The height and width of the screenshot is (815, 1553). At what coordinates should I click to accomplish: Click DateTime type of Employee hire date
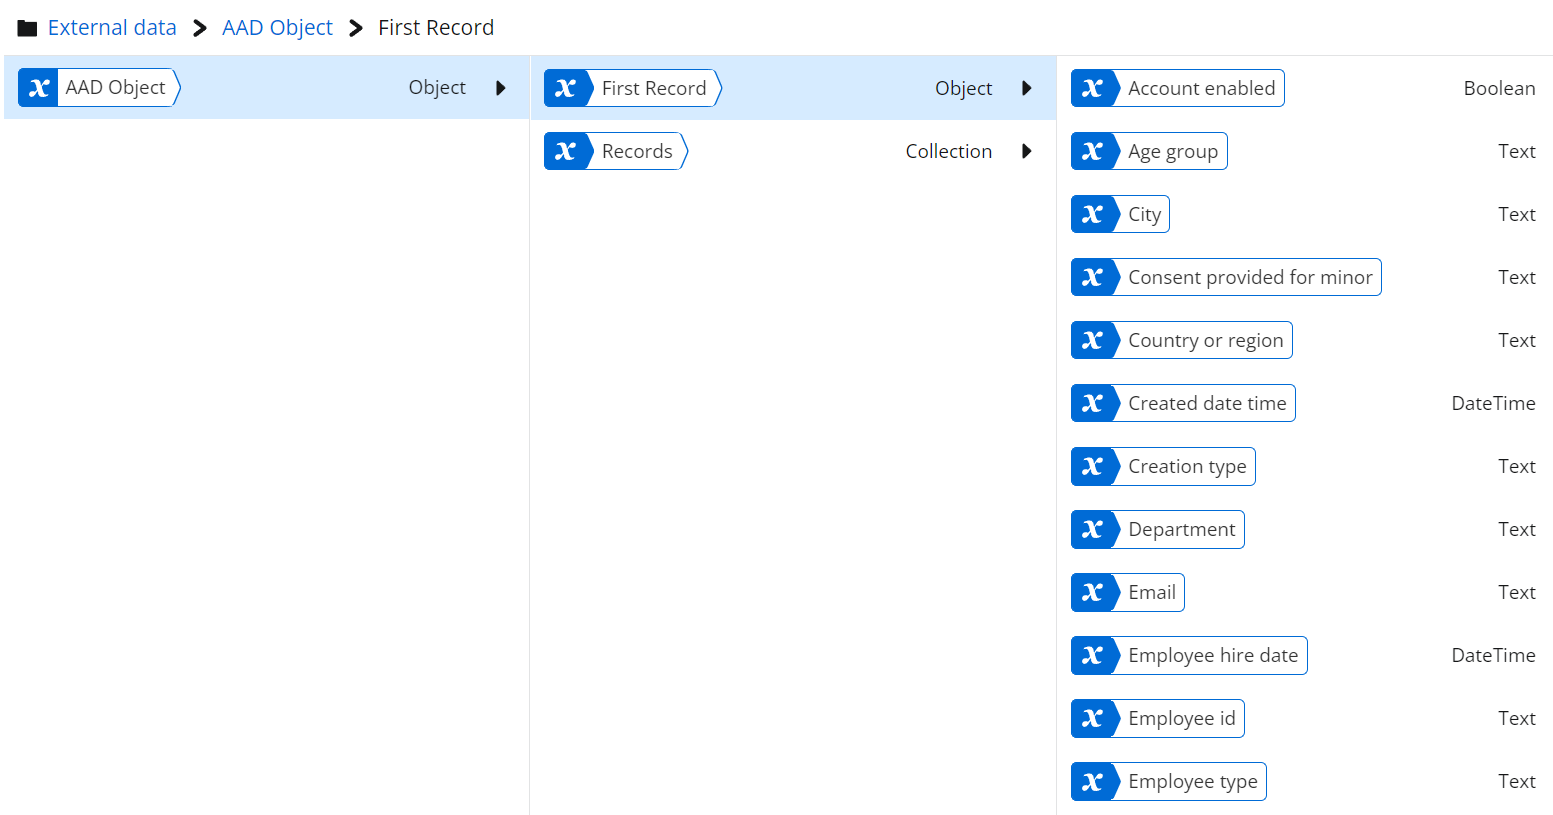tap(1493, 655)
